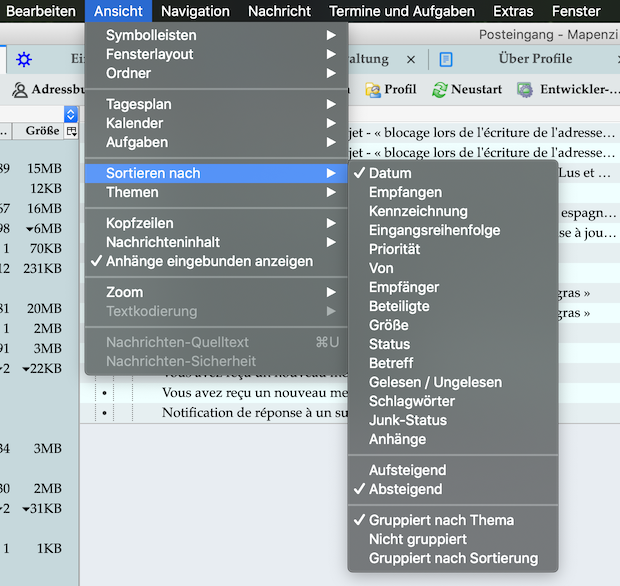
Task: Select Gruppiert nach Sortierung option
Action: click(x=453, y=558)
